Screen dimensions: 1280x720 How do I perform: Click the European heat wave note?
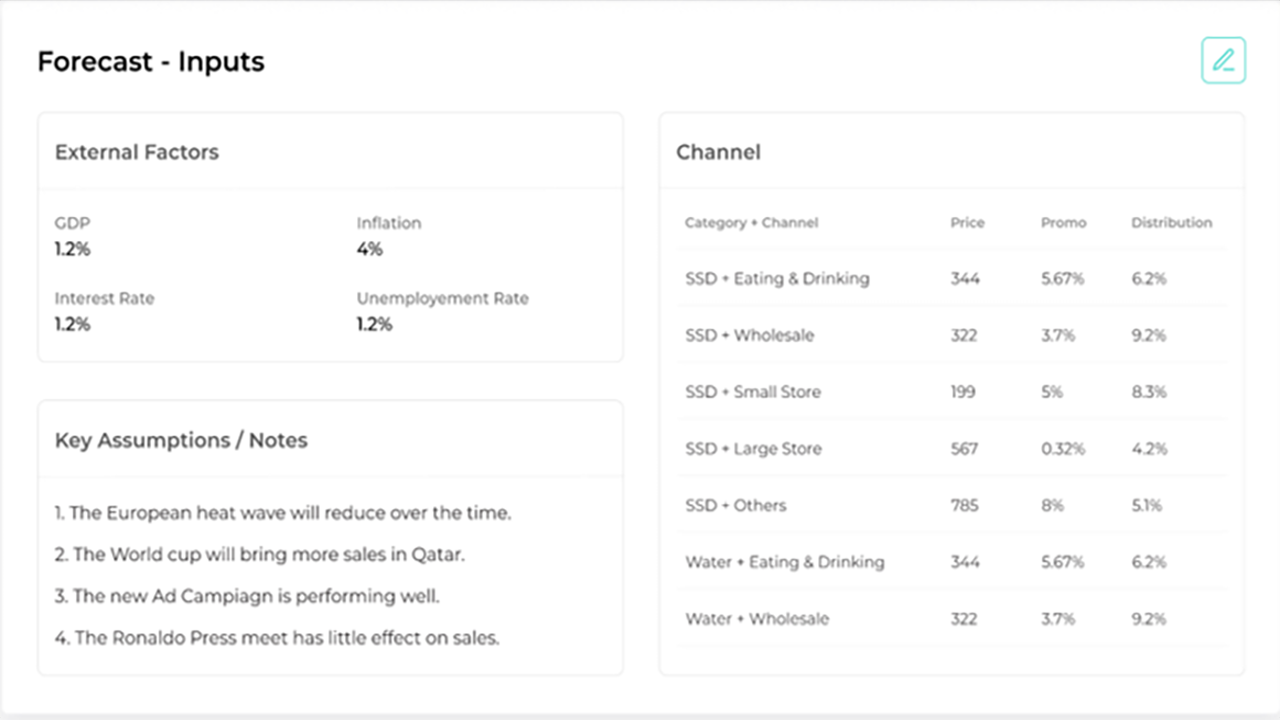tap(283, 513)
